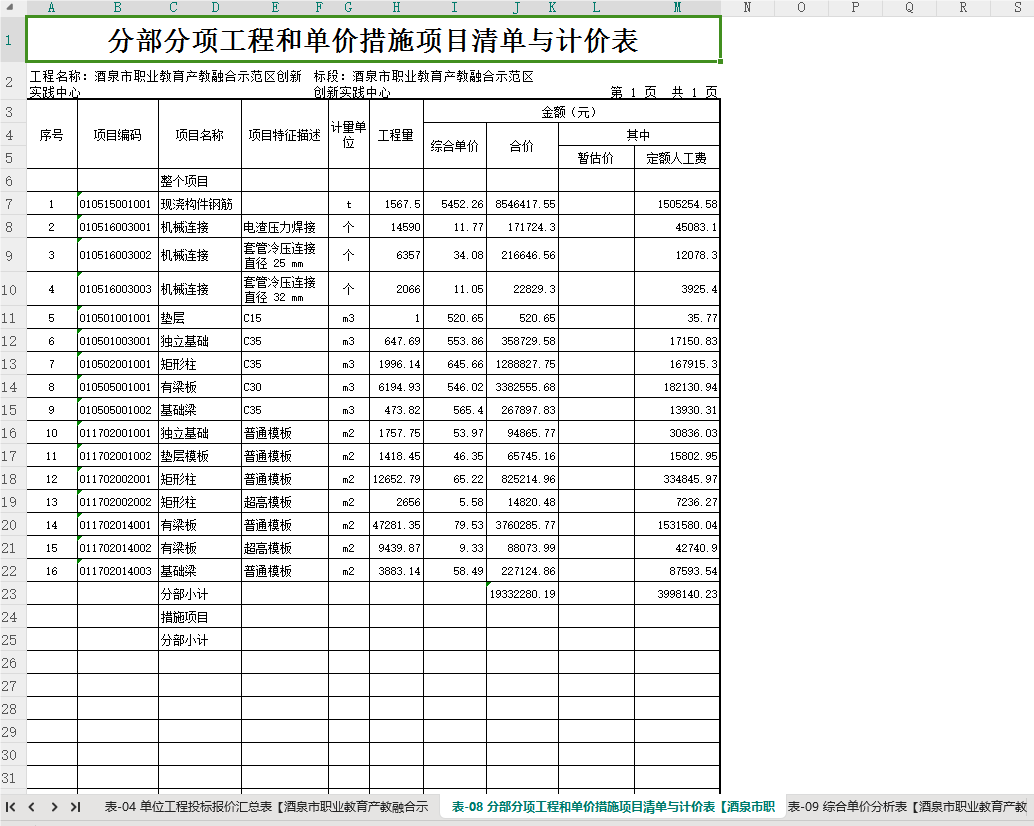Select the active 表-08 sheet tab
1034x826 pixels.
(613, 806)
